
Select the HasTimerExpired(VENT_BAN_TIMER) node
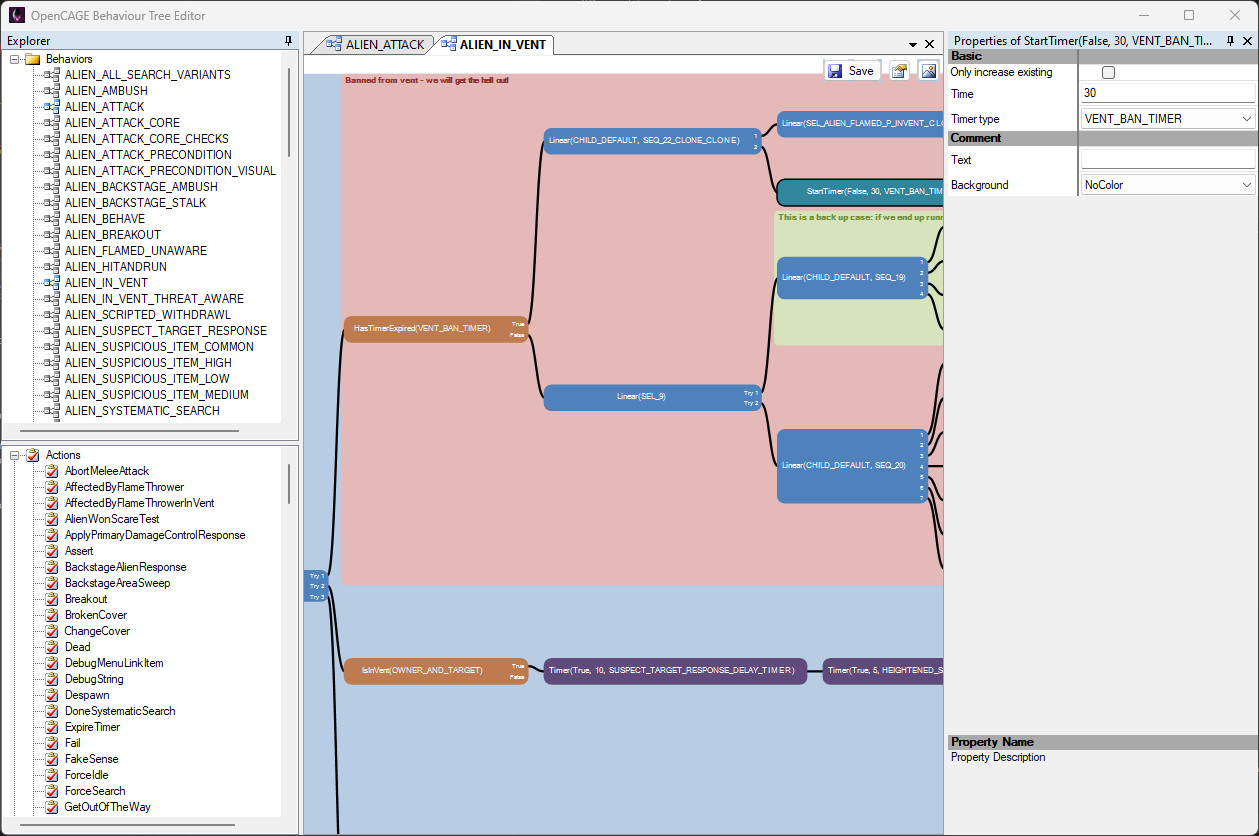(x=435, y=329)
